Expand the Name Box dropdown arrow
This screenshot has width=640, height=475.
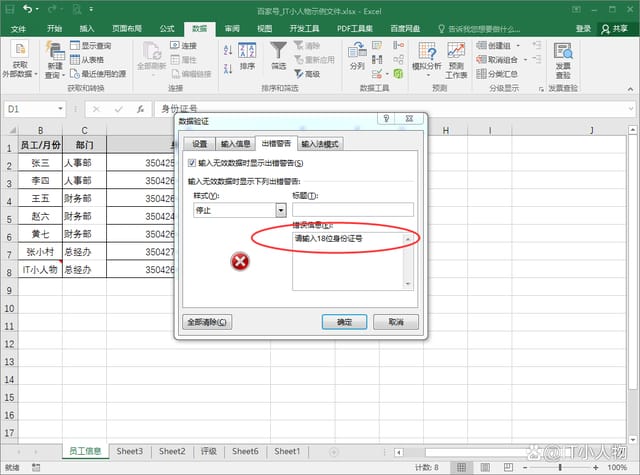point(60,109)
